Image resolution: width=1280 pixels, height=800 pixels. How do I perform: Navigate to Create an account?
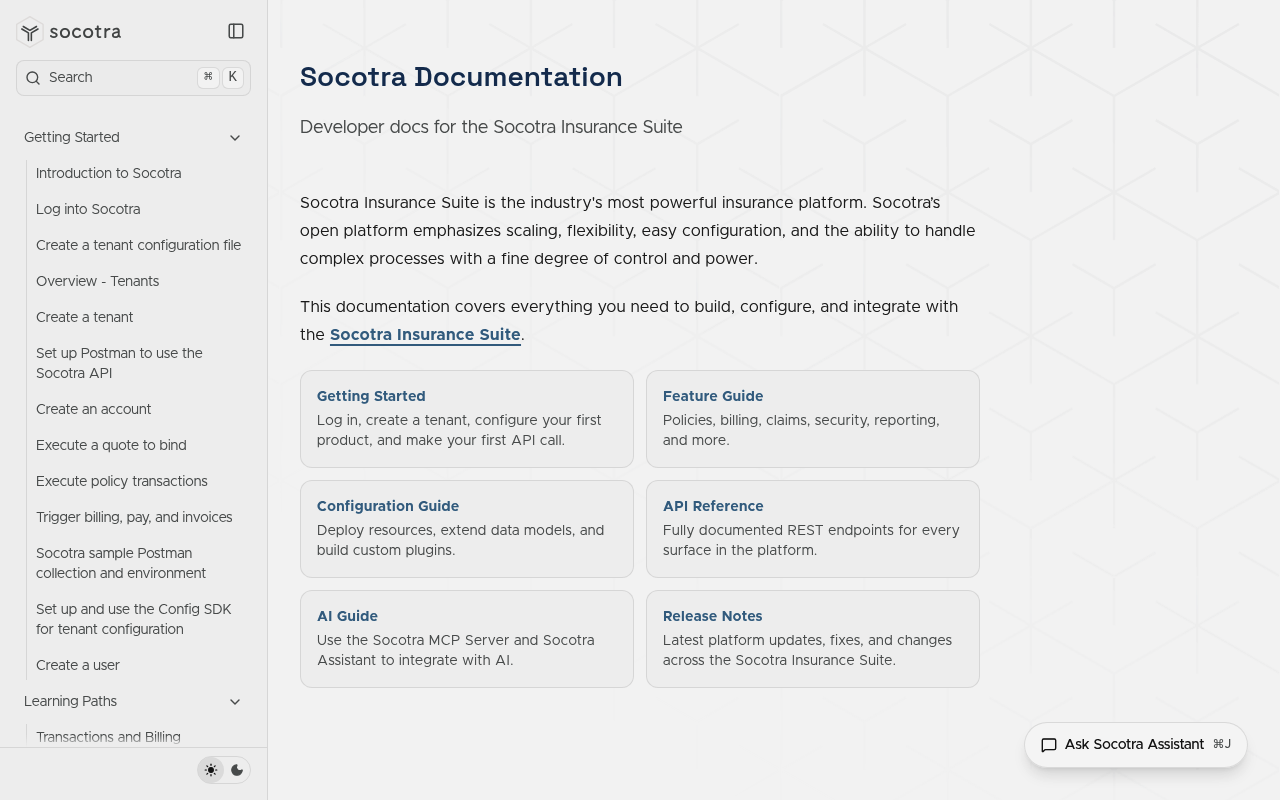[x=94, y=409]
